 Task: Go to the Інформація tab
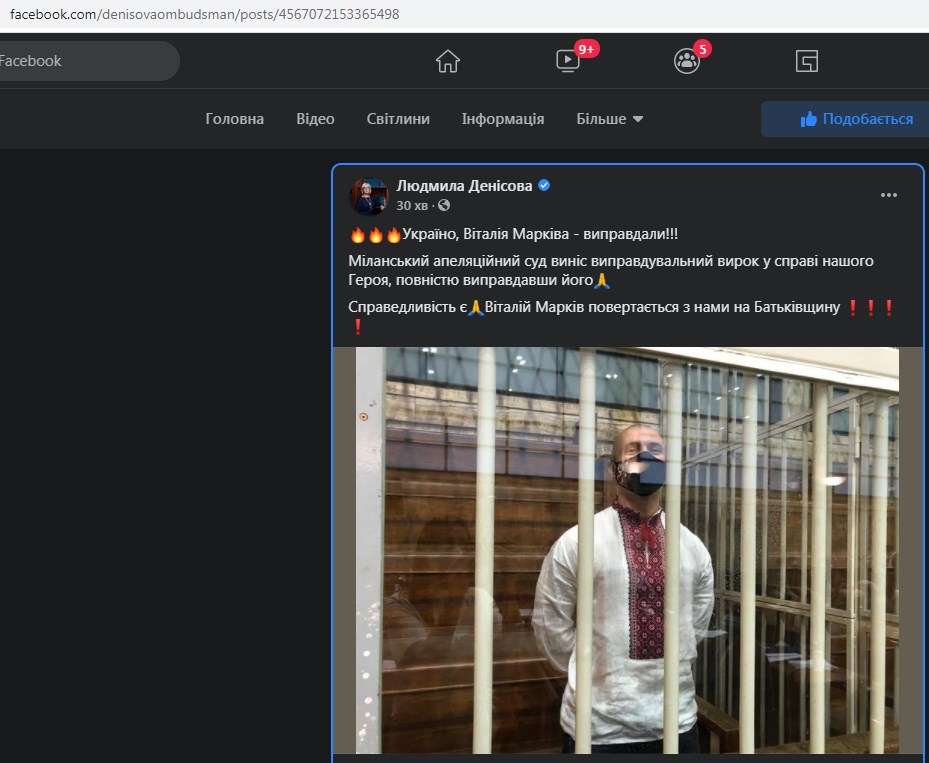(x=503, y=119)
